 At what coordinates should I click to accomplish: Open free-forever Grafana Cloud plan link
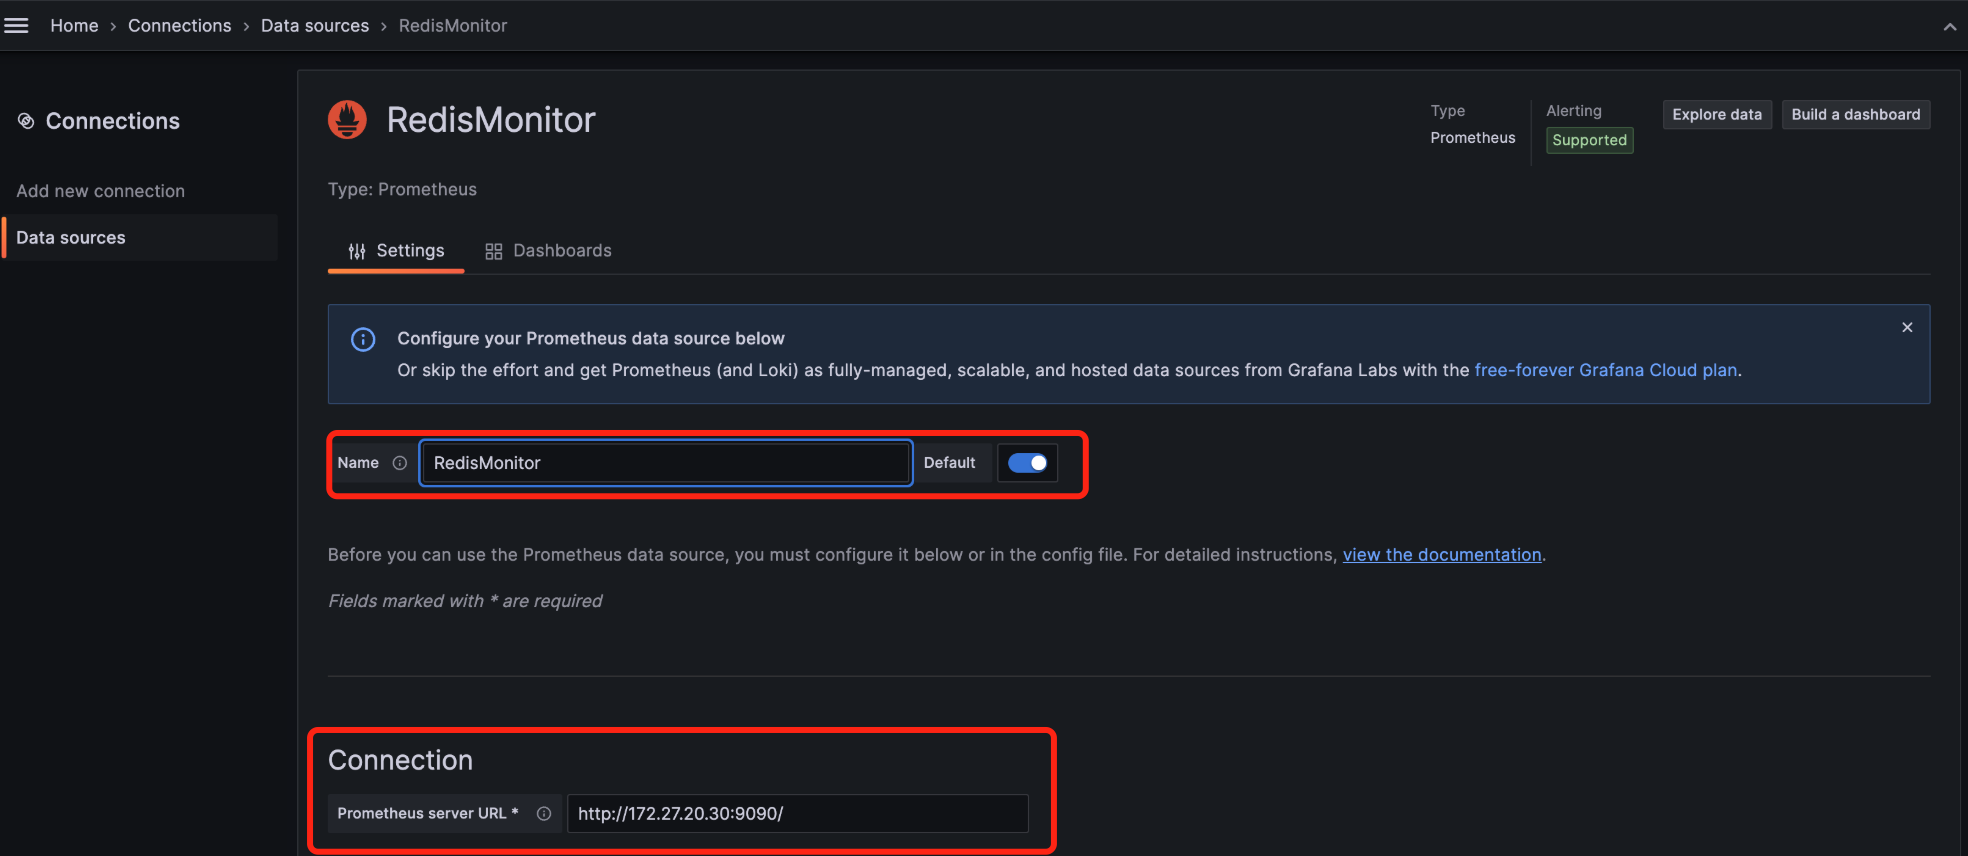click(x=1606, y=370)
